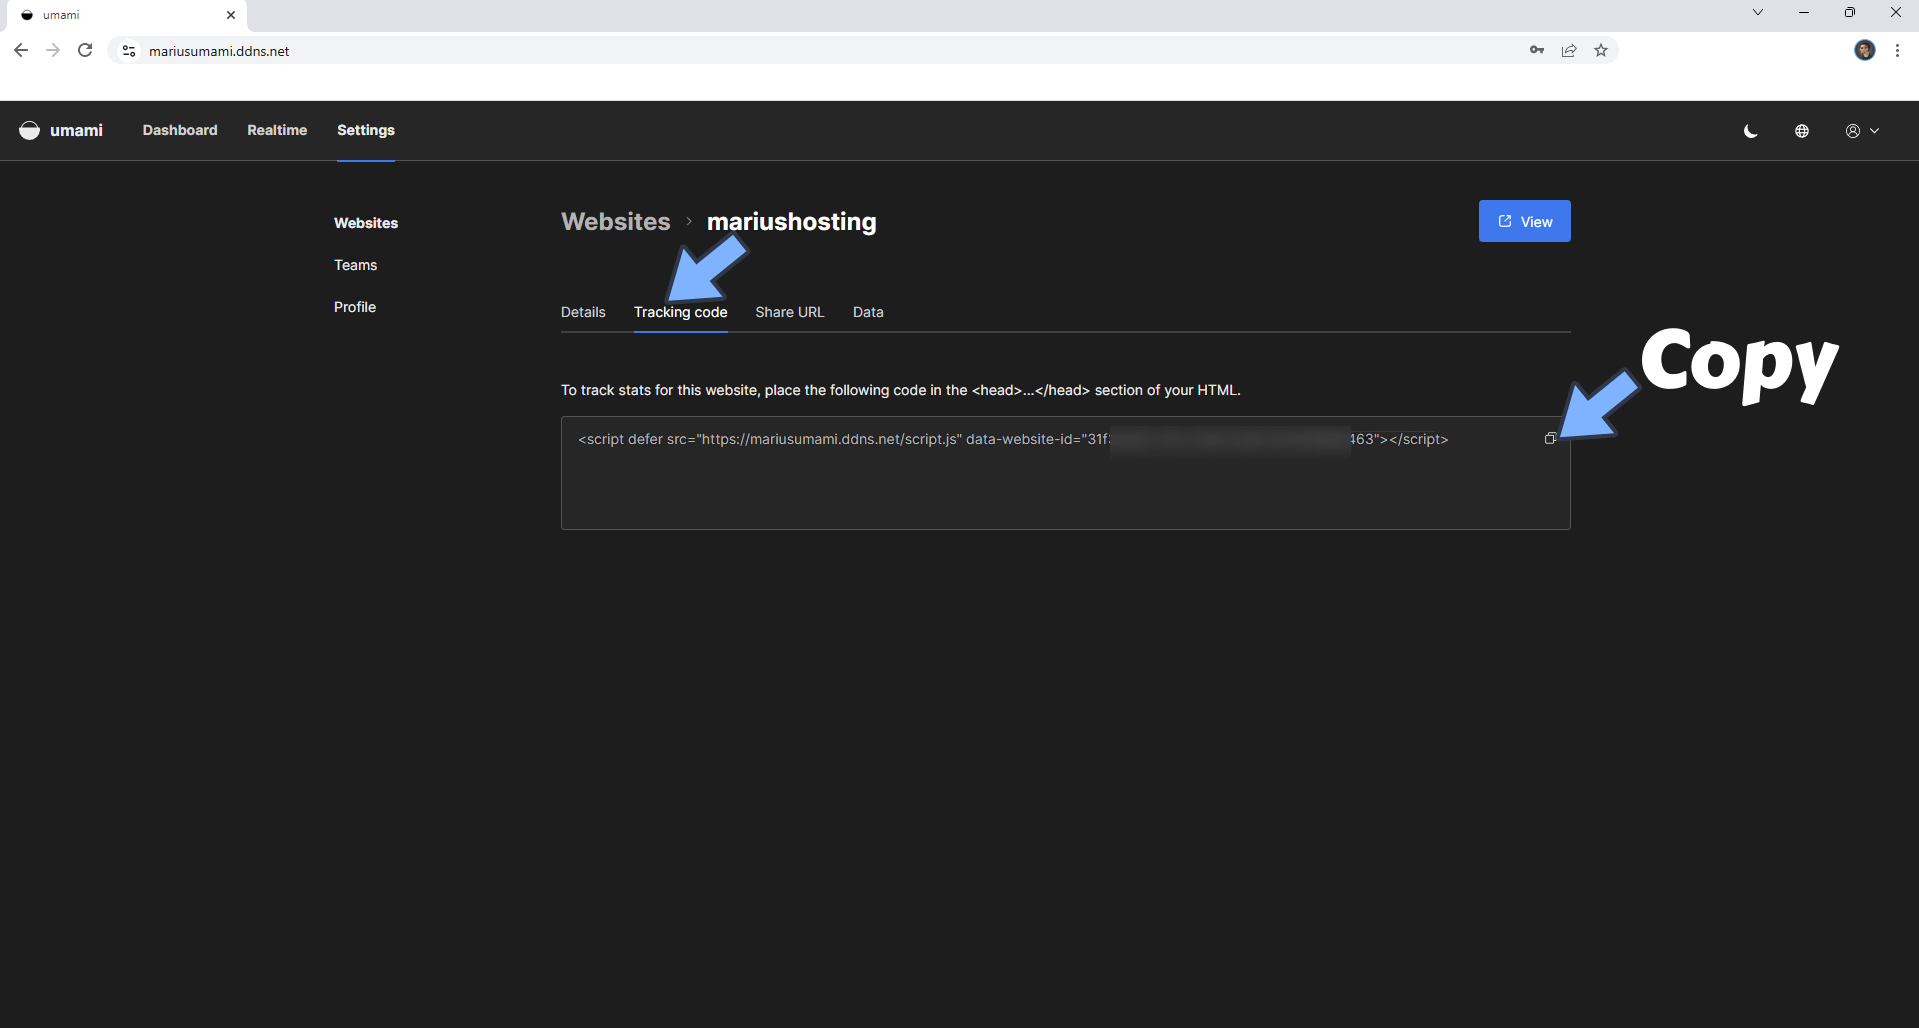Switch to the Share URL tab
1919x1028 pixels.
click(x=790, y=312)
